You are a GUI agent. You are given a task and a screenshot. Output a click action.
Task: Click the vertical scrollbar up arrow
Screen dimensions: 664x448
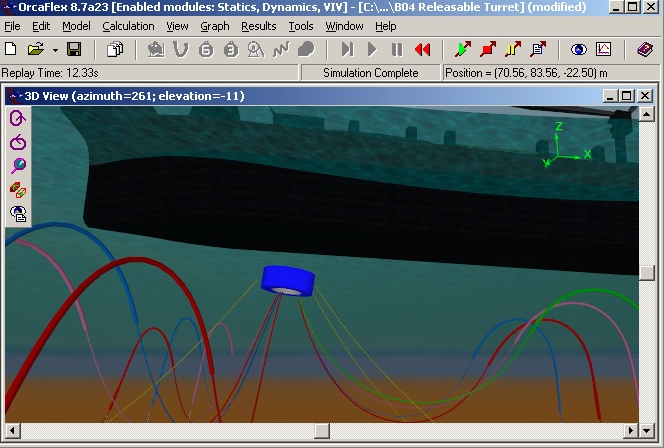coord(647,114)
